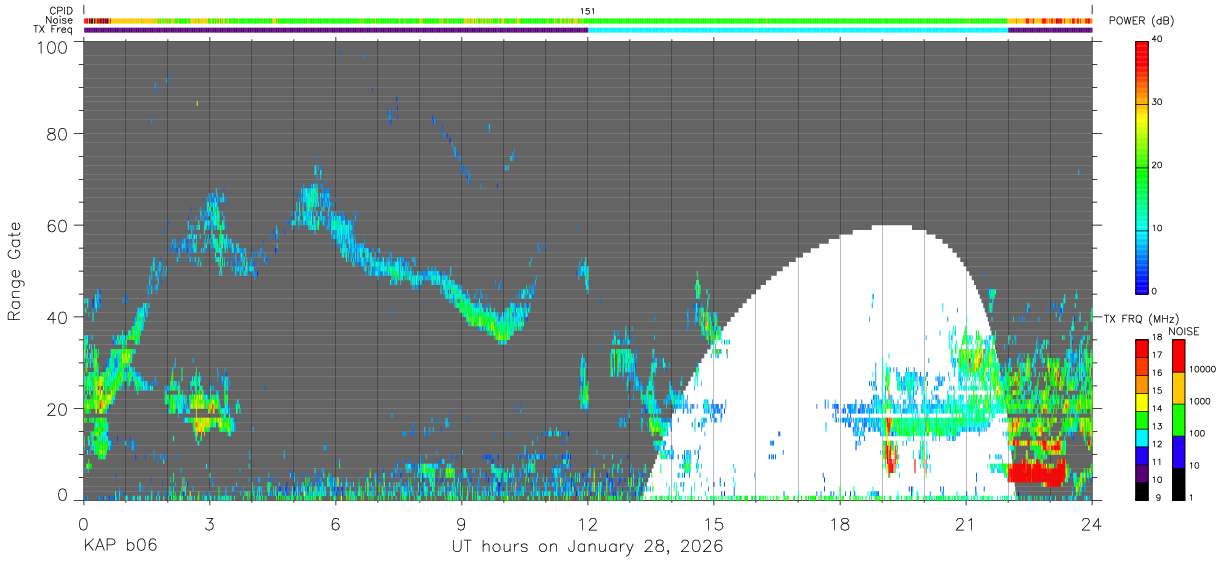Image resolution: width=1228 pixels, height=567 pixels.
Task: Select the 'TX FRQ (MHz)' legend title
Action: [1139, 319]
